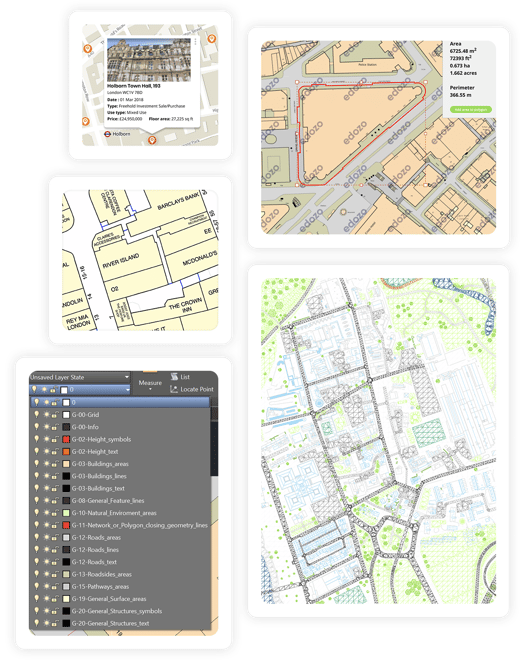Click the green color swatch for G-10-Natural_Enviroment_areas
Image resolution: width=525 pixels, height=669 pixels.
coord(66,513)
